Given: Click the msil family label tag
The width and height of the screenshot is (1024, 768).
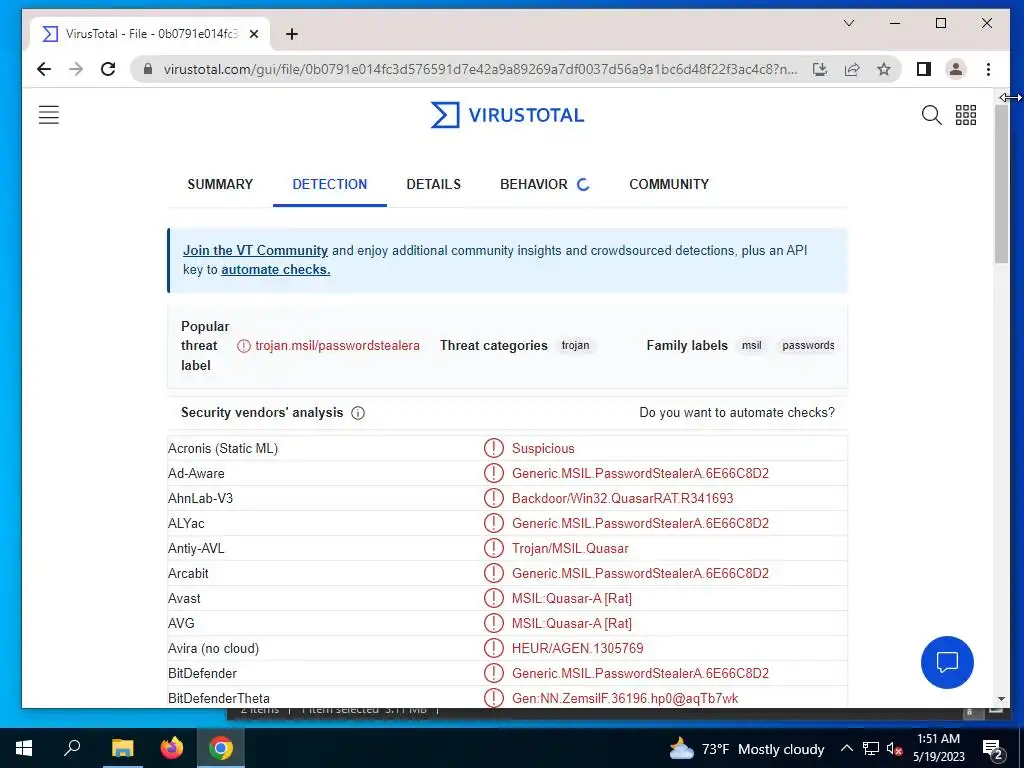Looking at the screenshot, I should 752,345.
